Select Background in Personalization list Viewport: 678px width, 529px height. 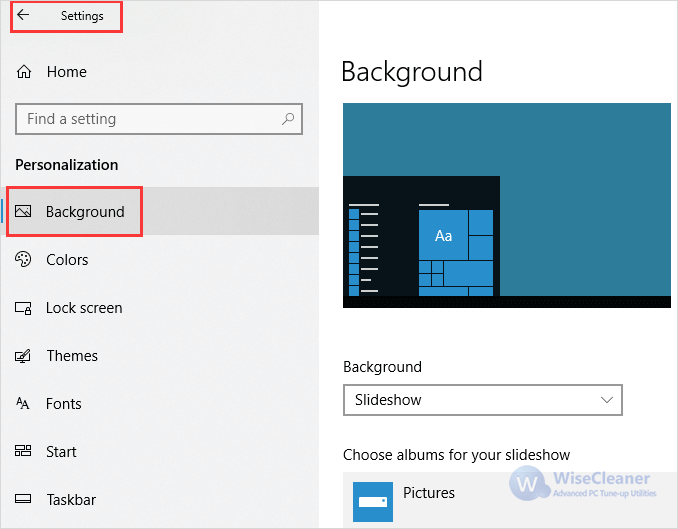[160, 211]
